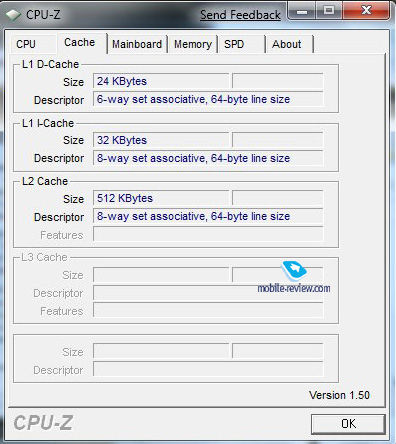Viewport: 396px width, 444px height.
Task: Click the CPU-Z app icon in title bar
Action: click(13, 15)
